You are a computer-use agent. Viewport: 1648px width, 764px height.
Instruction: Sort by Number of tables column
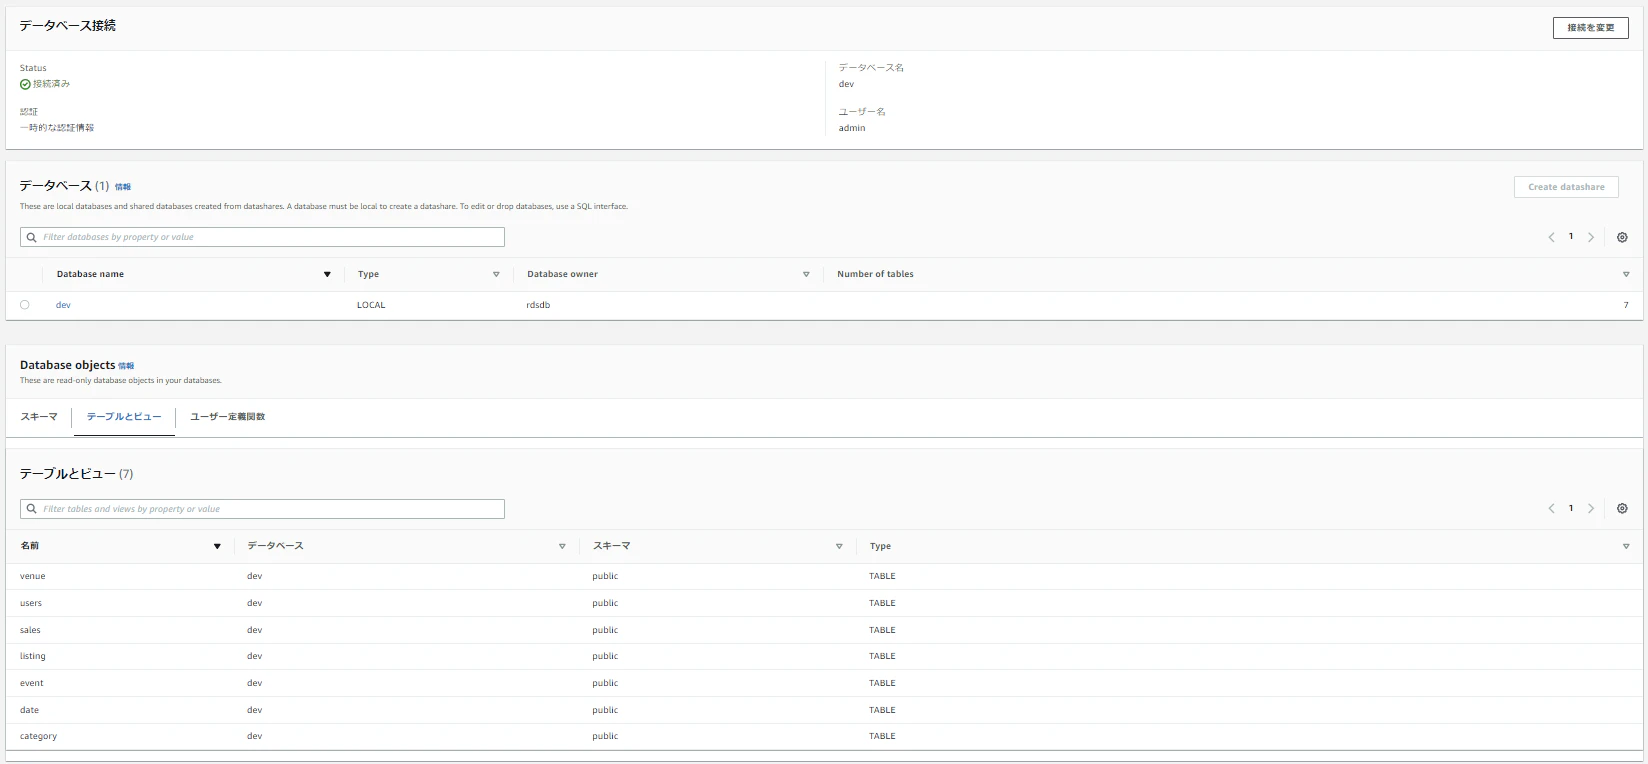pos(1626,274)
